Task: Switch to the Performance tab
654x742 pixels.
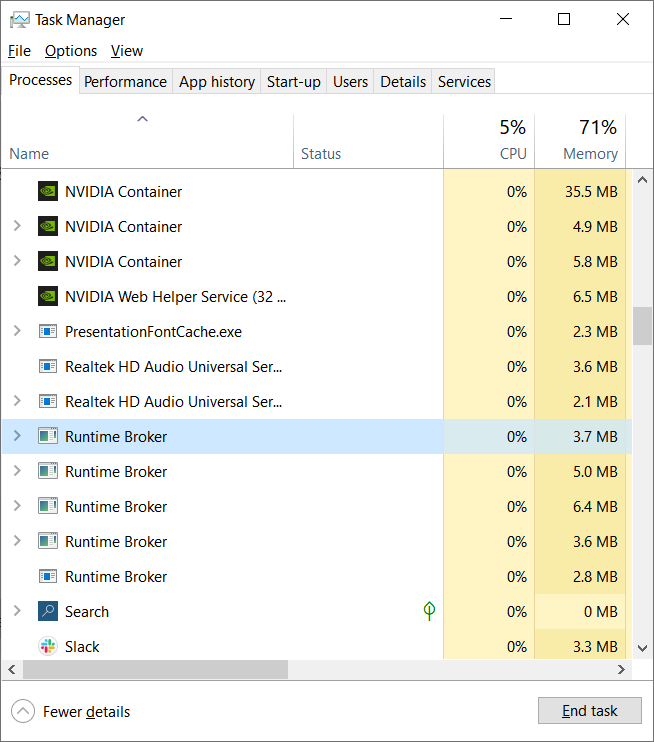Action: tap(125, 82)
